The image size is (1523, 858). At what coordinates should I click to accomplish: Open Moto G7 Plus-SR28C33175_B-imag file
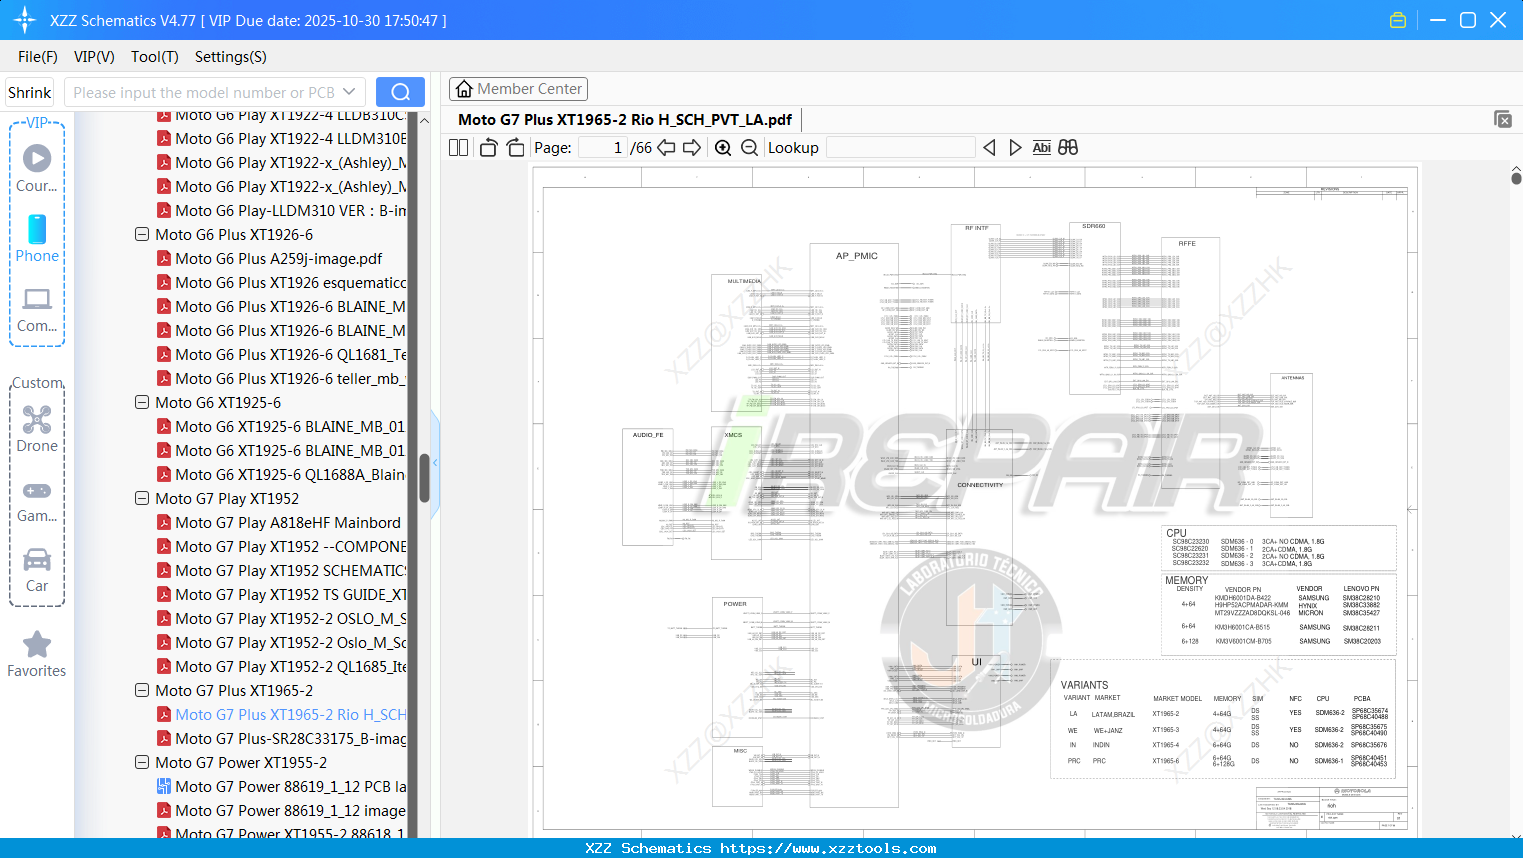click(290, 738)
